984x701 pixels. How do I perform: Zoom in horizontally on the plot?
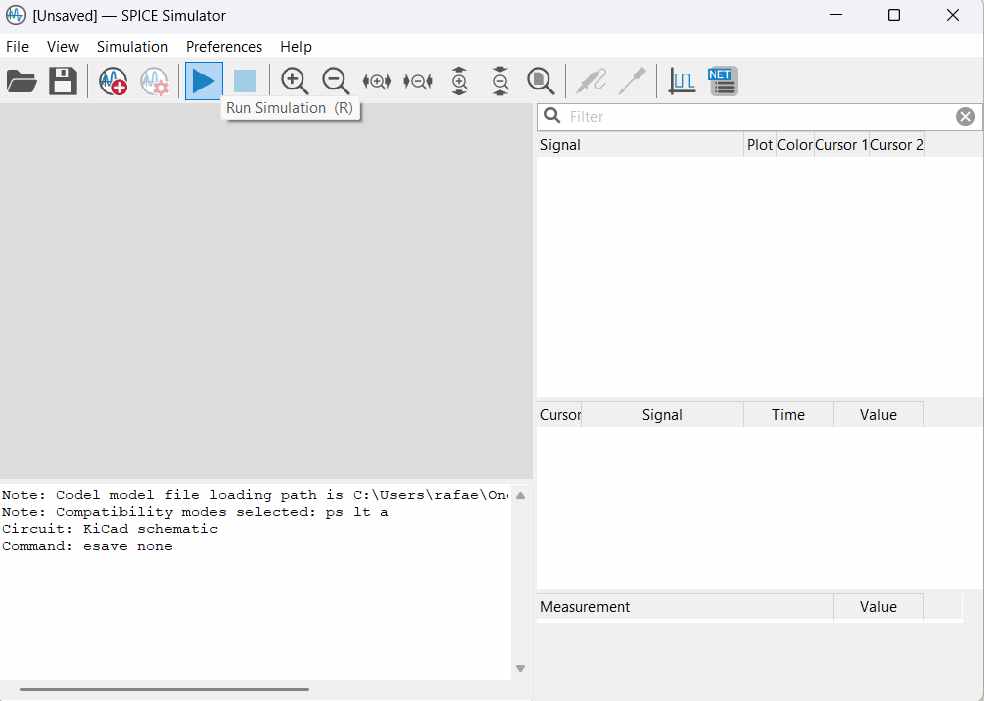point(377,82)
